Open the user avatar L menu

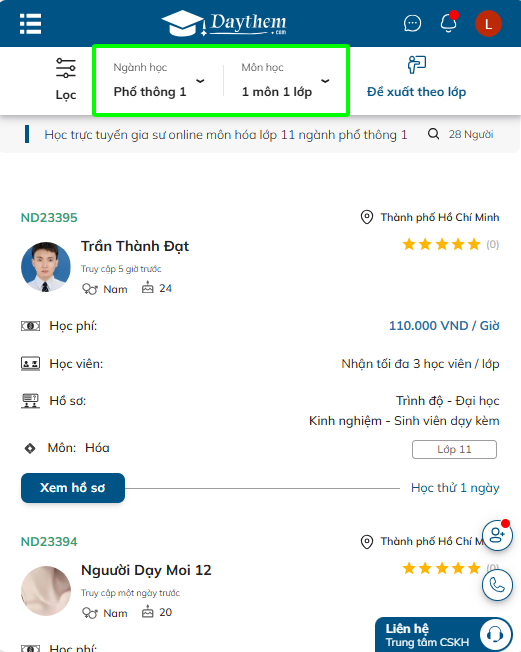[488, 24]
